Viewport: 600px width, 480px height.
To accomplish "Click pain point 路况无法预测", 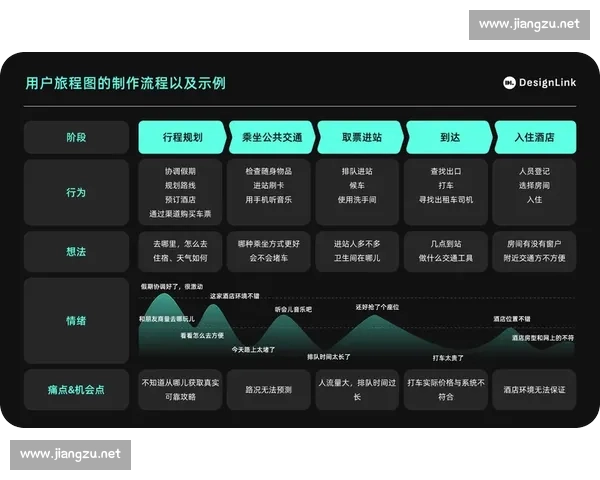I will (269, 390).
